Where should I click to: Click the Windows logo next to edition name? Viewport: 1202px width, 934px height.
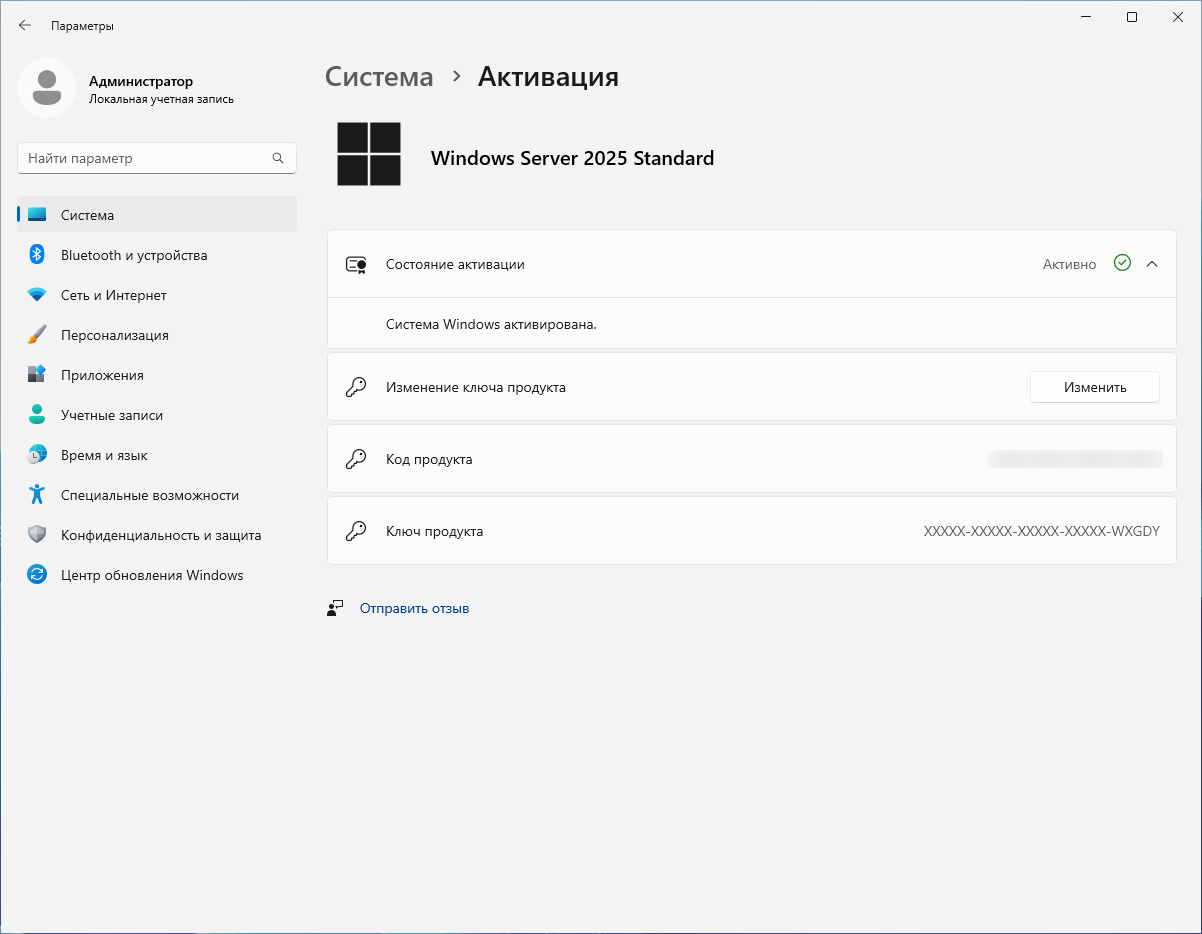369,154
